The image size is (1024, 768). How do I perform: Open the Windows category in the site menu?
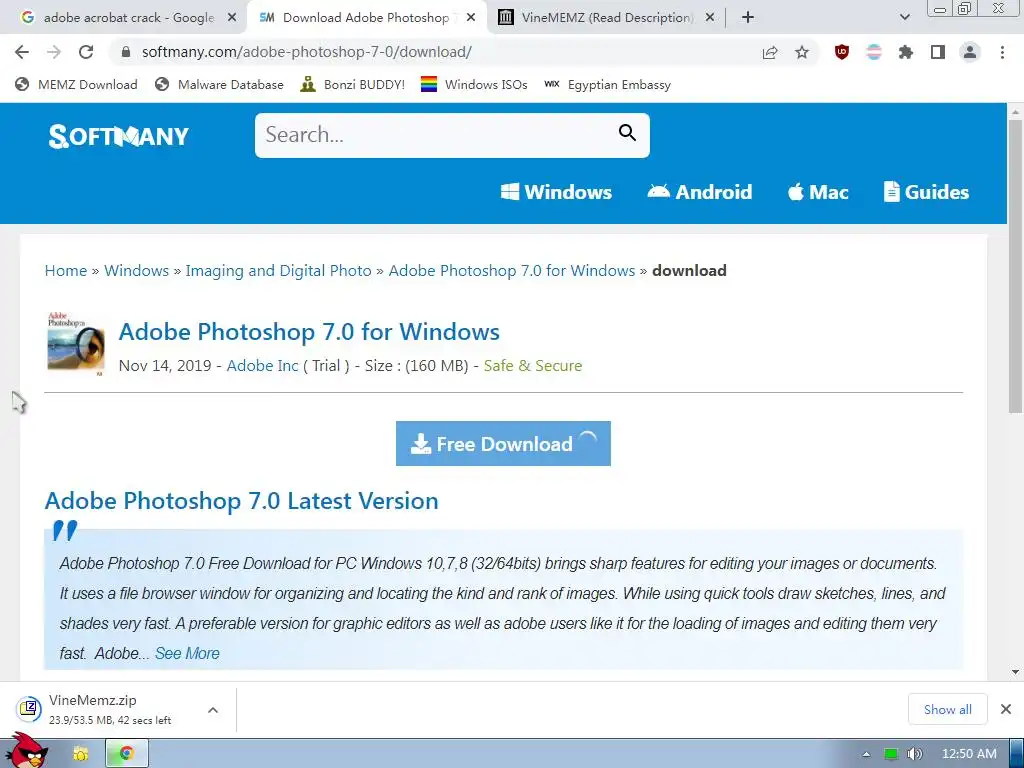[556, 192]
